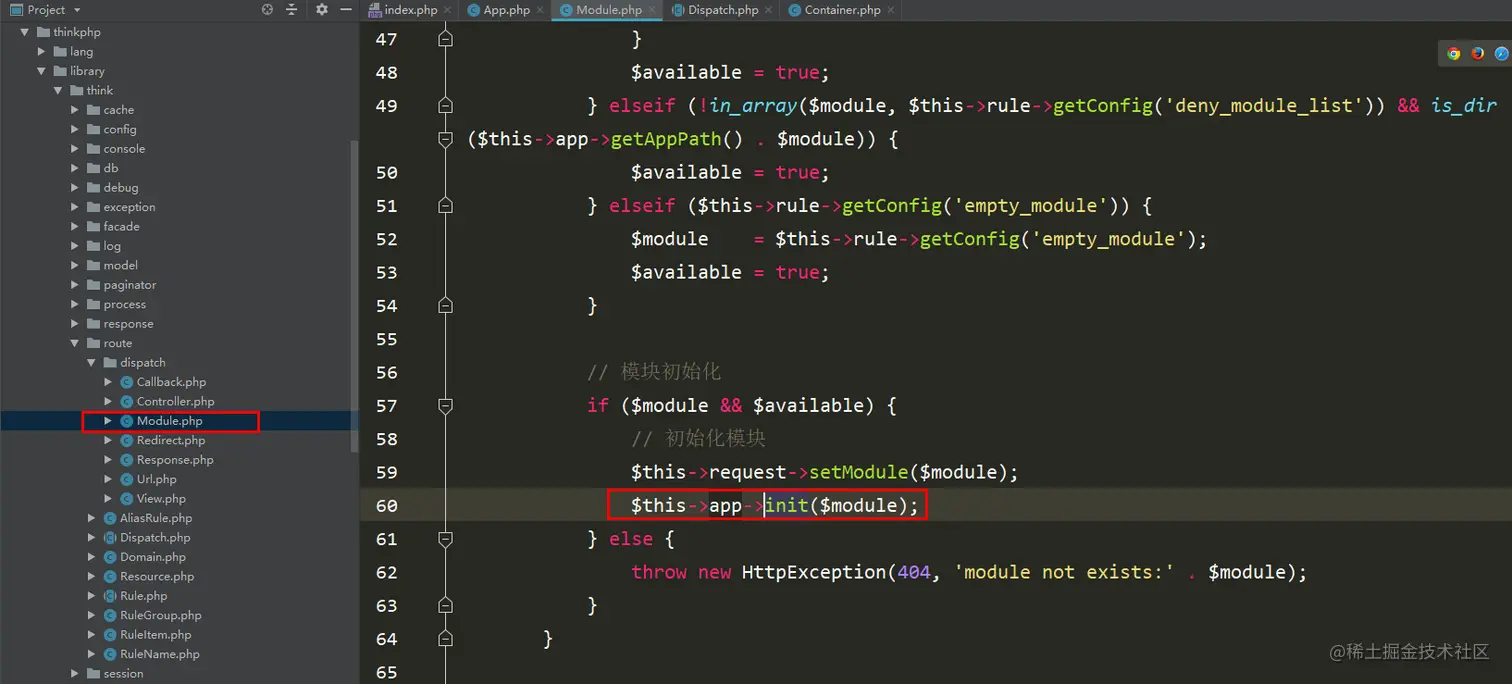Select Module.php in the project tree
This screenshot has width=1512, height=684.
tap(169, 421)
